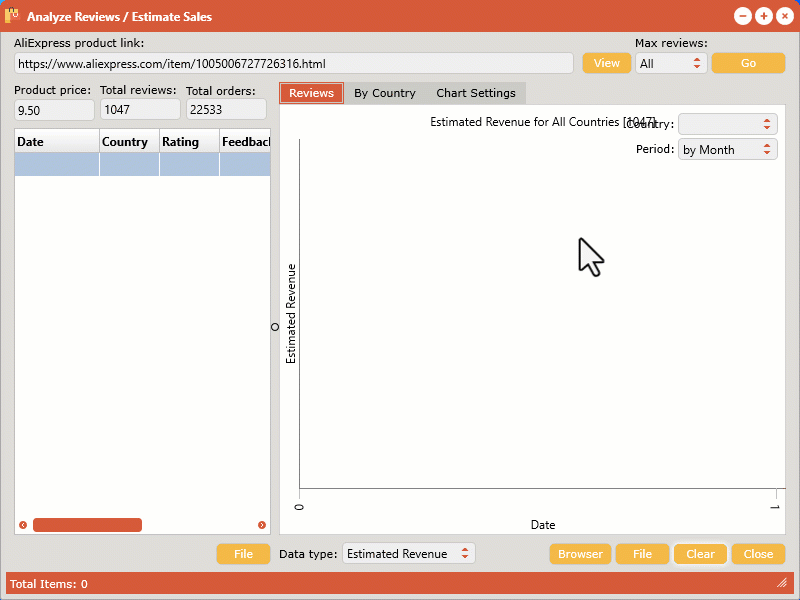Open the Chart Settings tab

476,93
